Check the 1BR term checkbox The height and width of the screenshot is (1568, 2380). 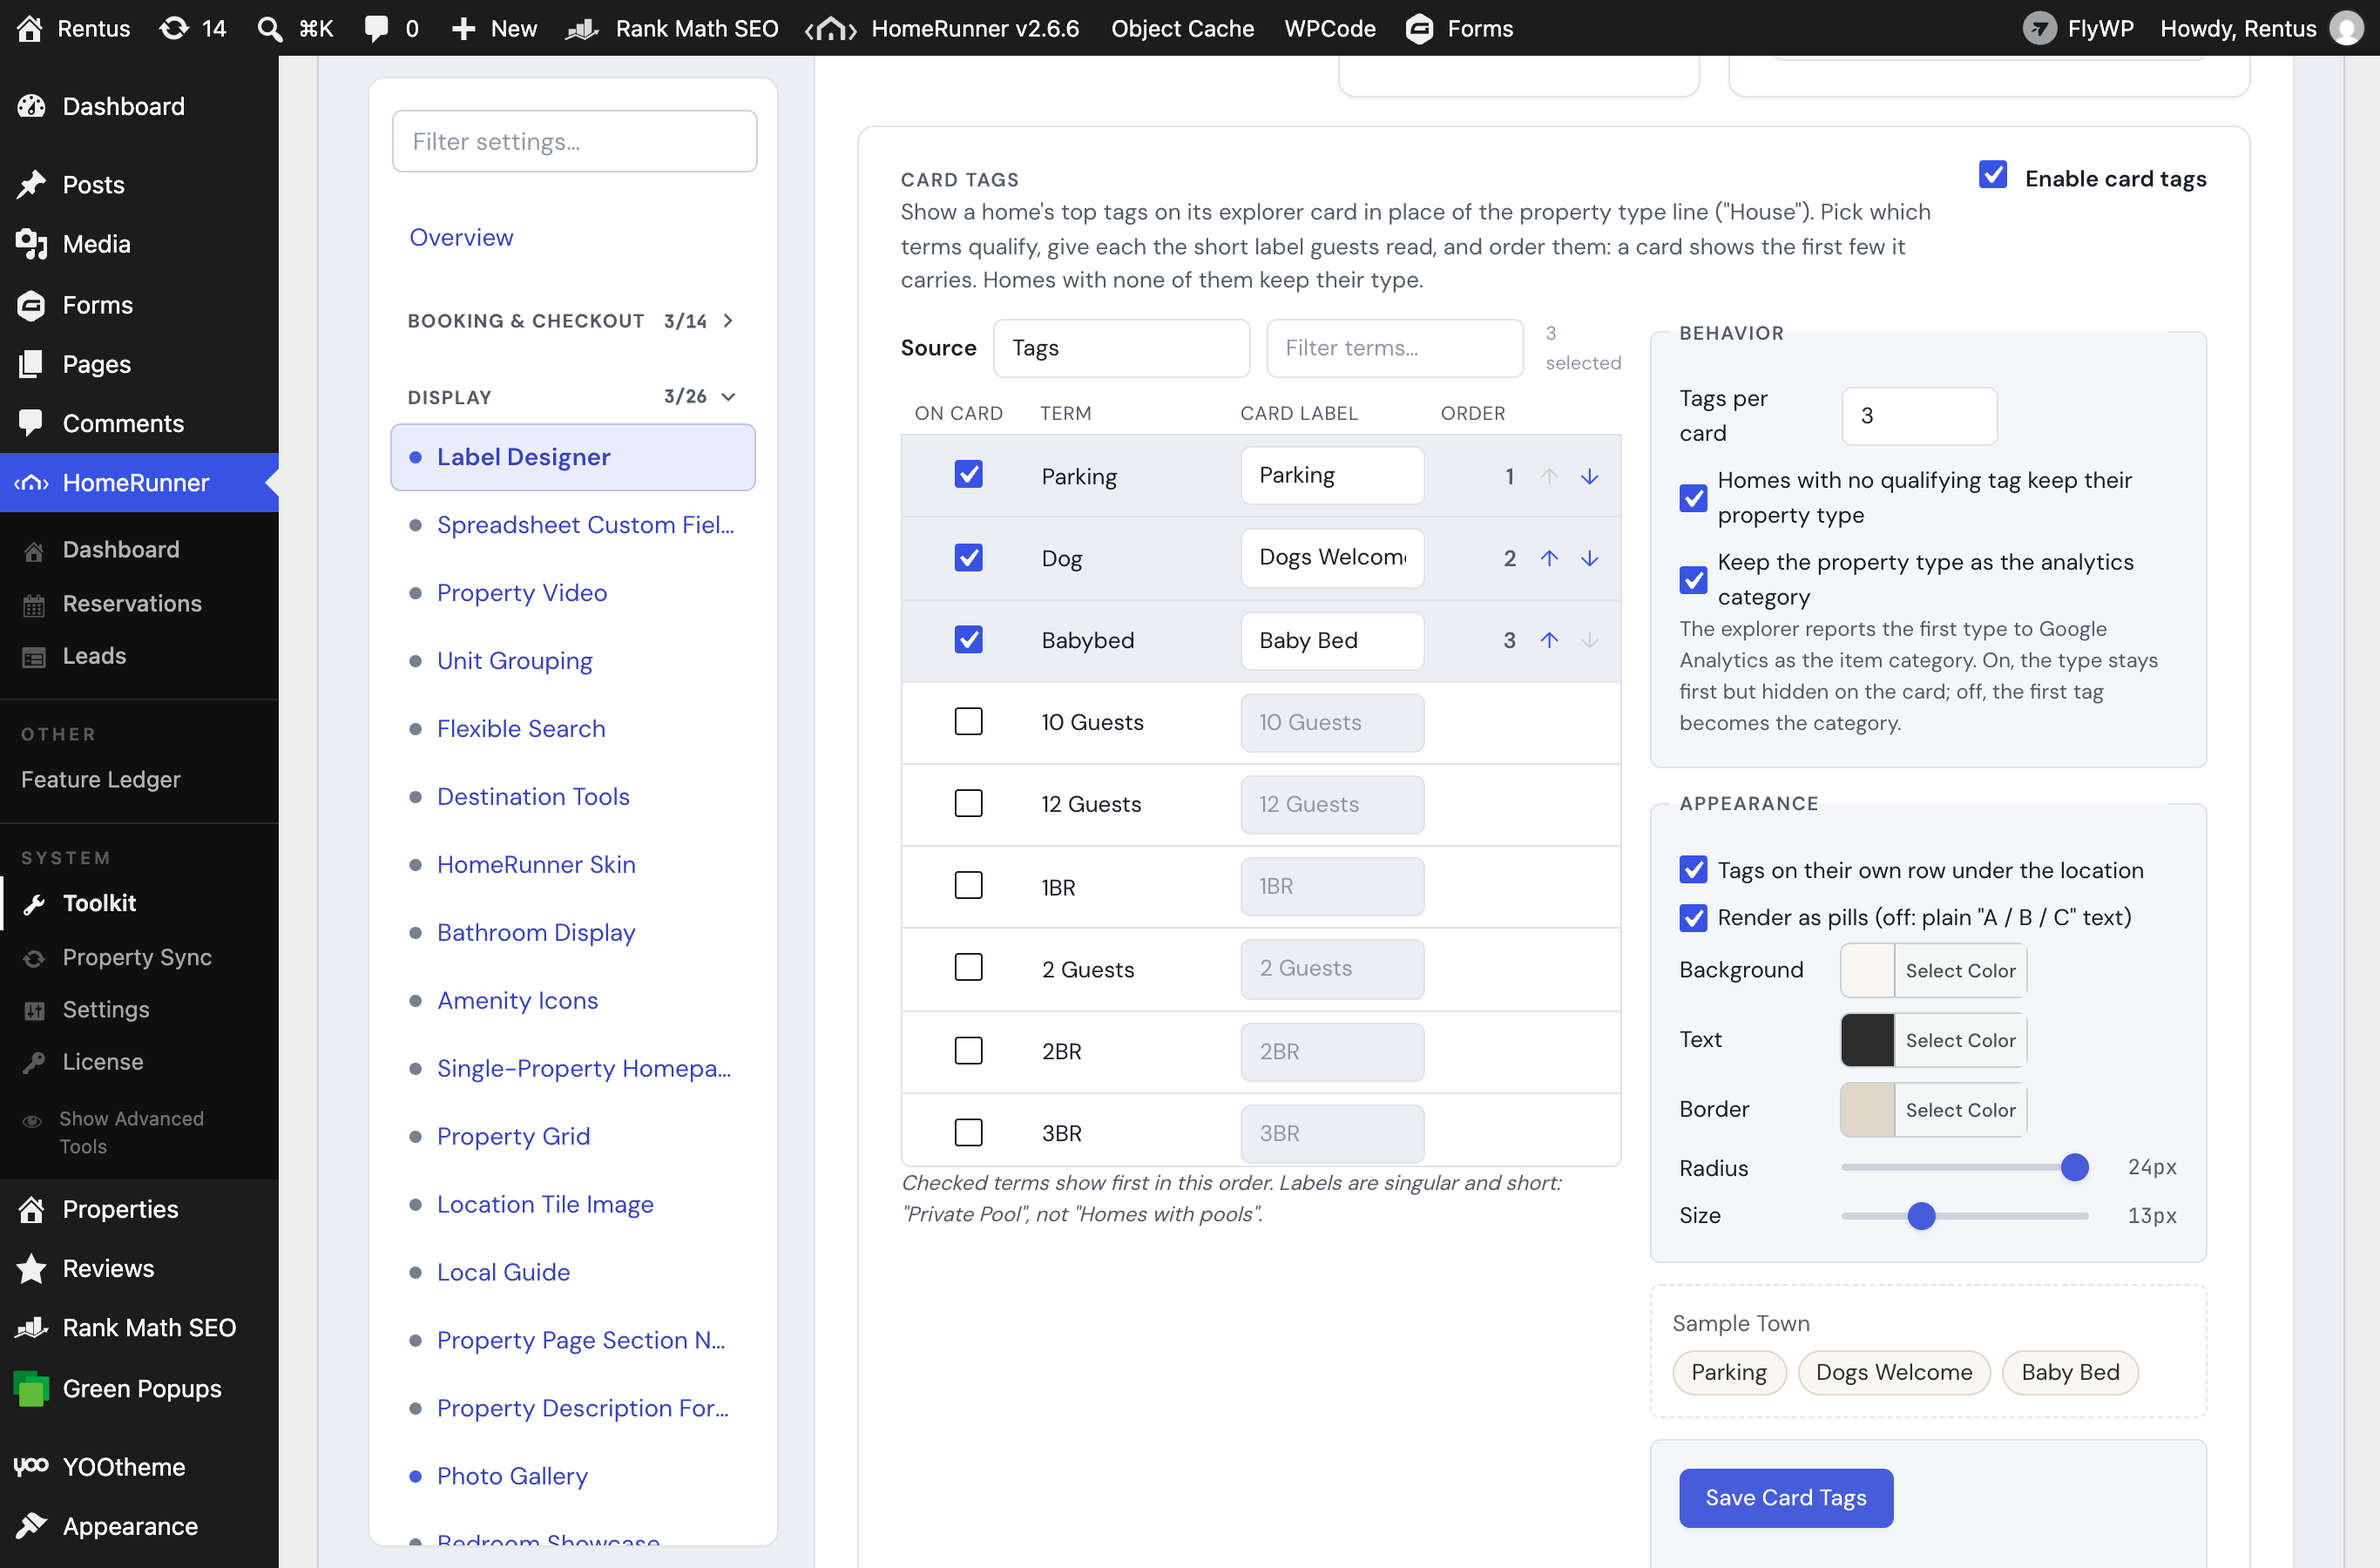(968, 885)
